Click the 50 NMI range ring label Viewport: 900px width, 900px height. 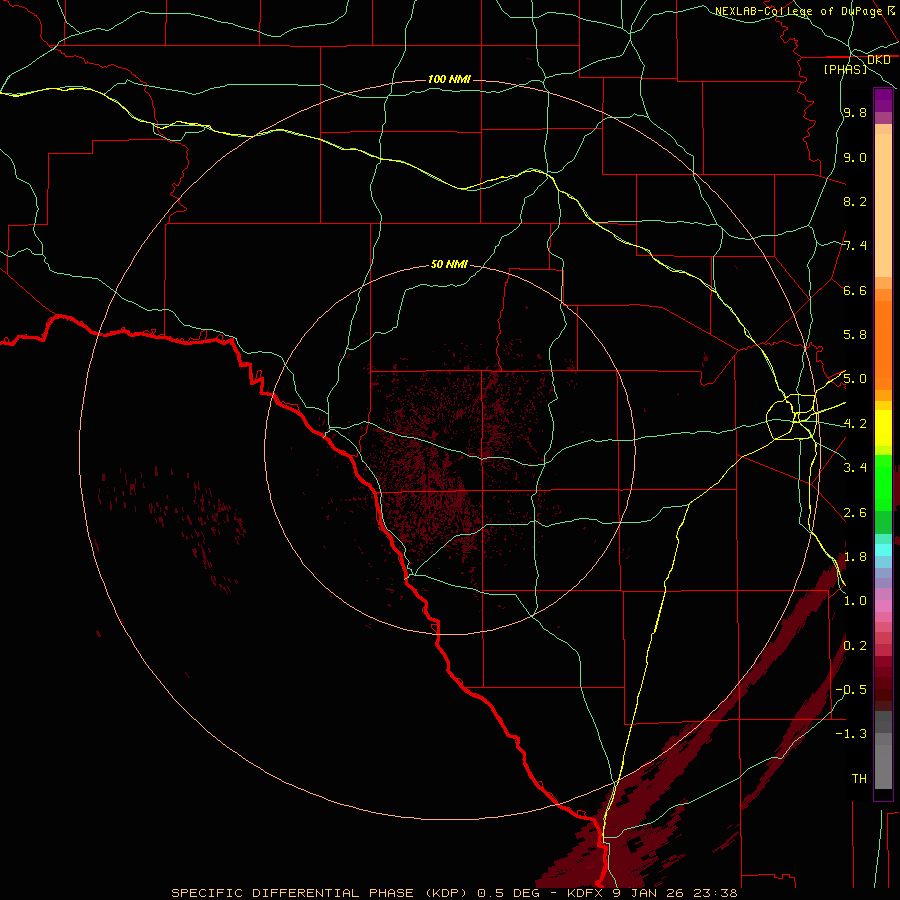click(449, 264)
